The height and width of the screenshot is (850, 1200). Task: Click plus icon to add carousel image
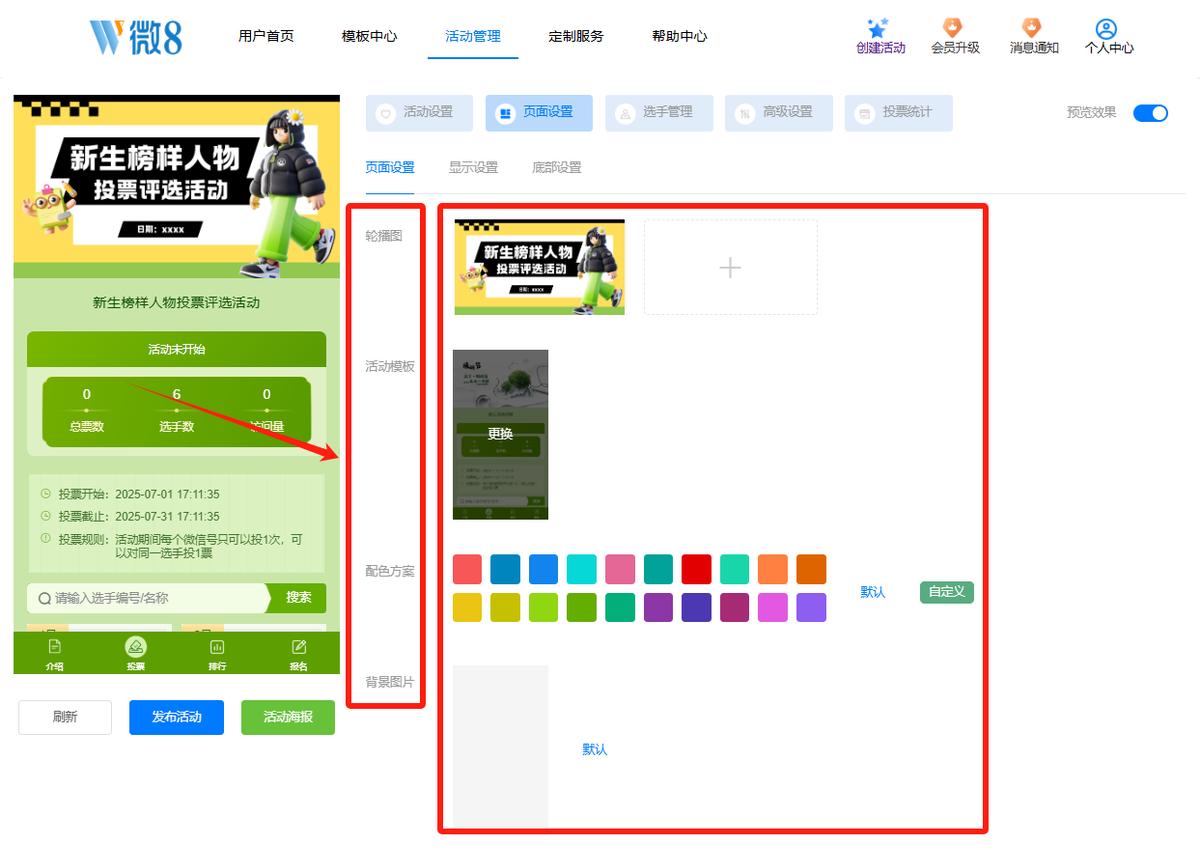[730, 268]
